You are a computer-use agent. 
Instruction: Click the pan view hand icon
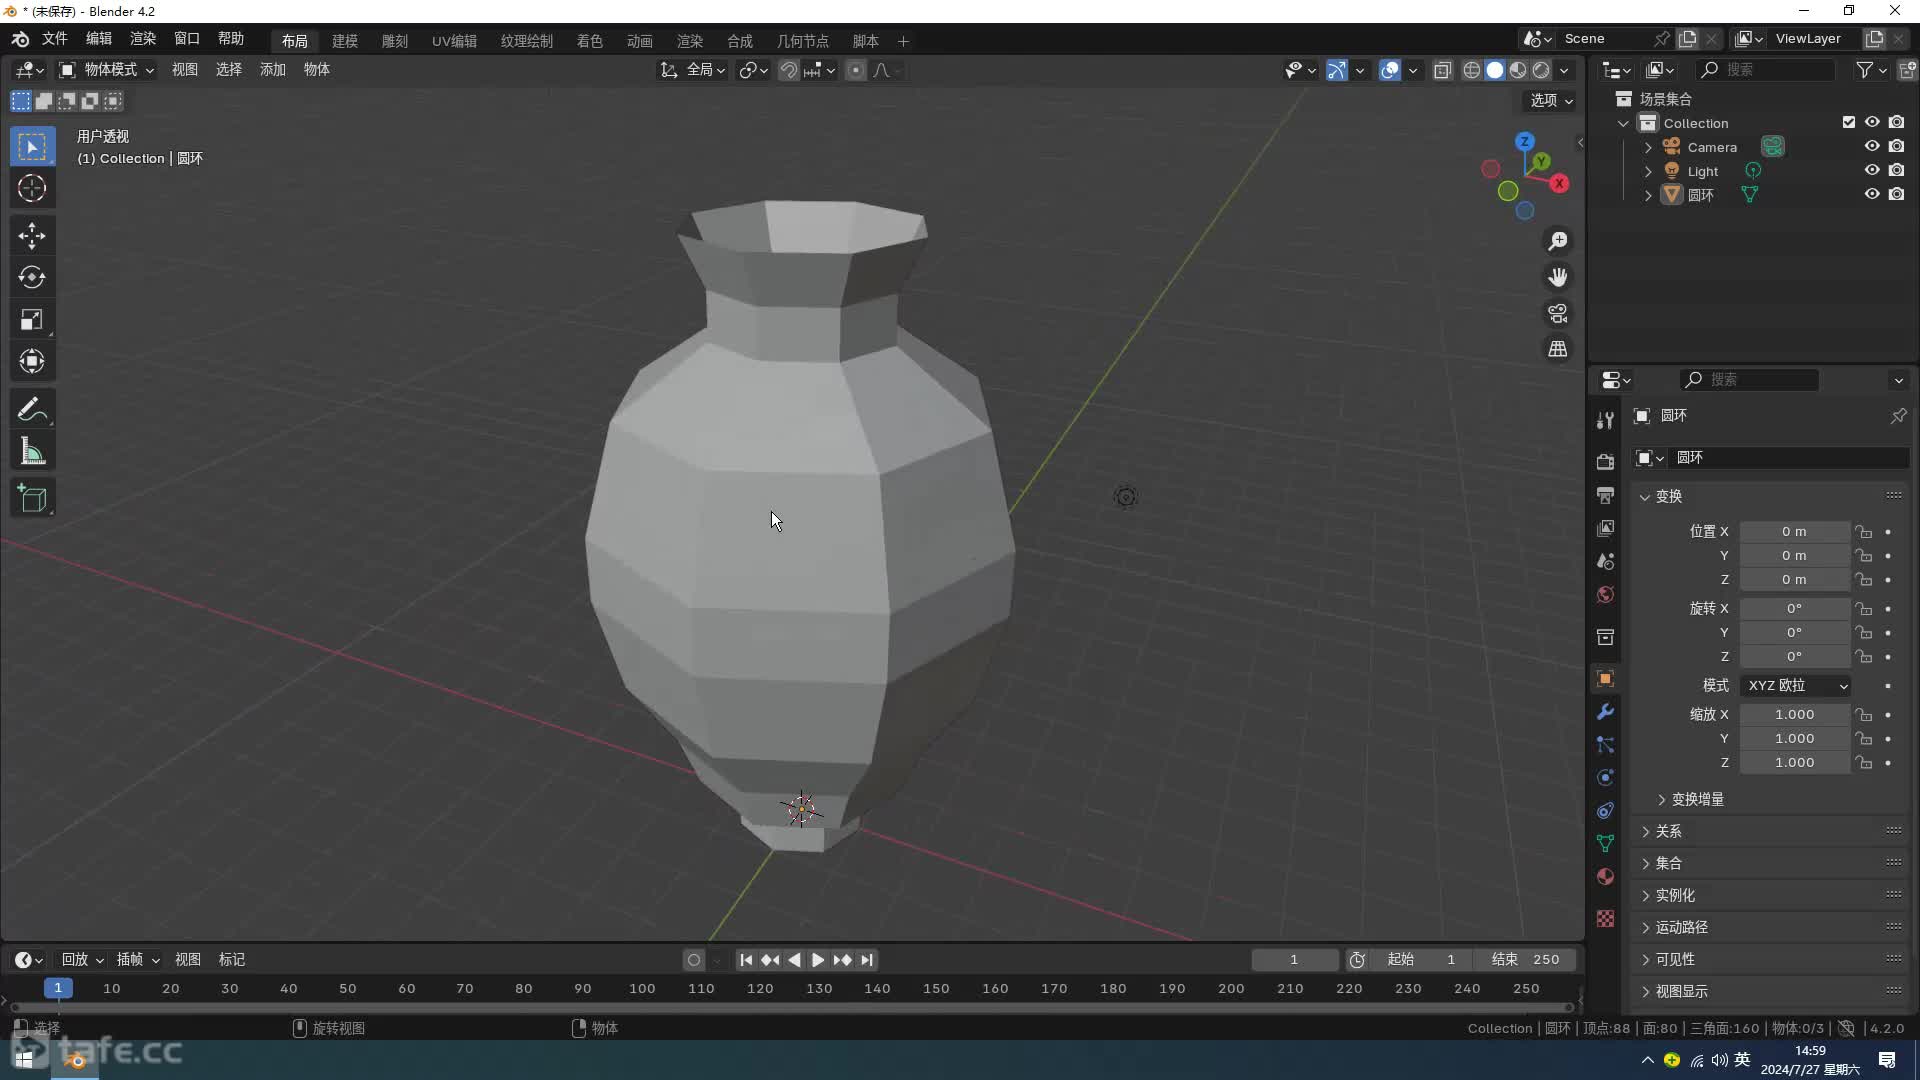(1558, 277)
